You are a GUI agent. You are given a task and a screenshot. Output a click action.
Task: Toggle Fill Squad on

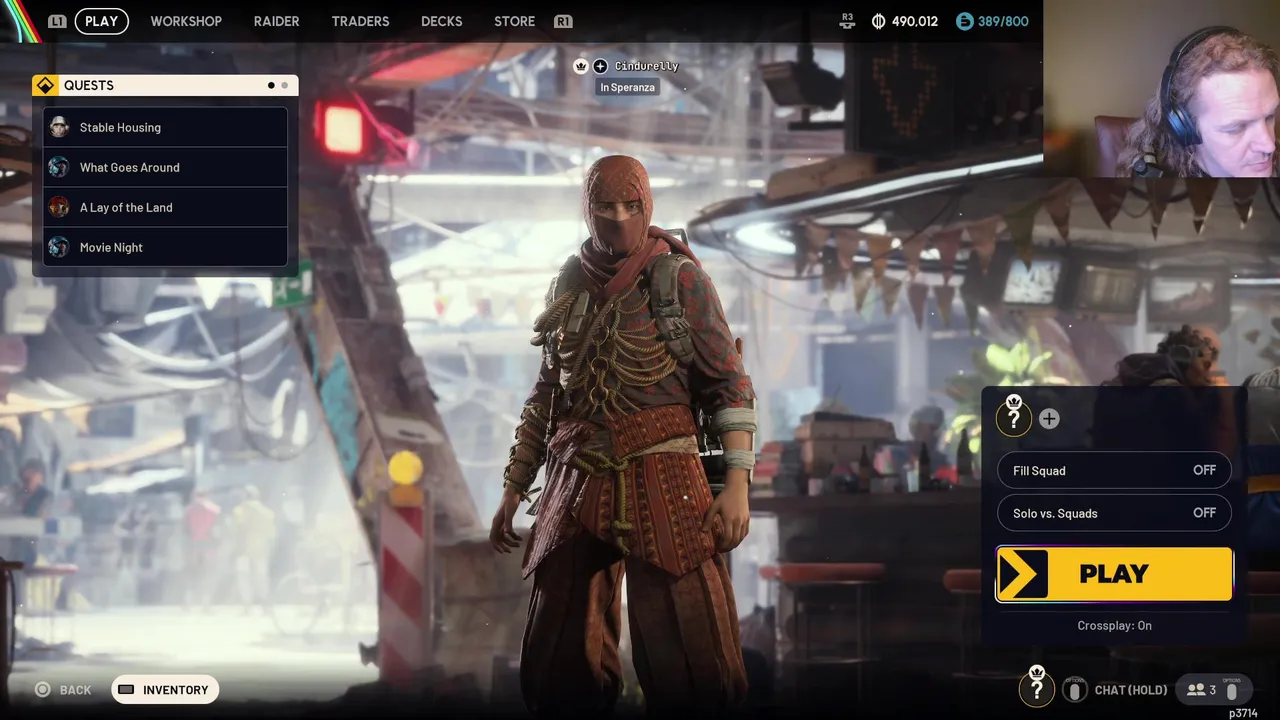pos(1114,470)
